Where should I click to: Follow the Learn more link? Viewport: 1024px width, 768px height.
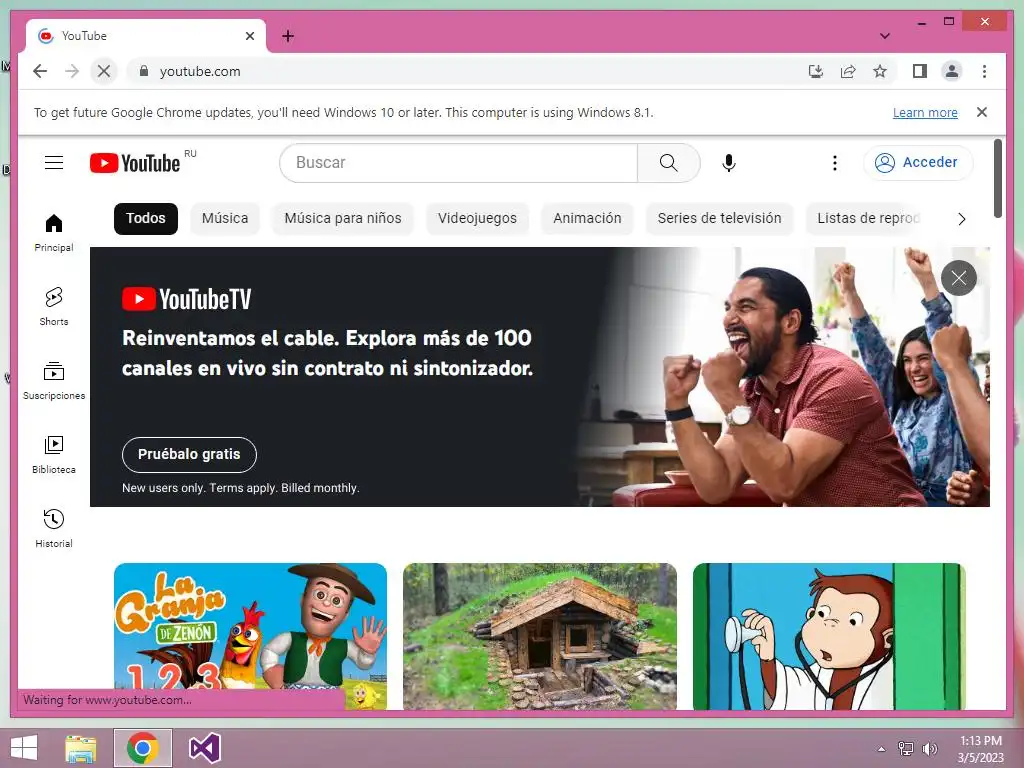pos(925,112)
